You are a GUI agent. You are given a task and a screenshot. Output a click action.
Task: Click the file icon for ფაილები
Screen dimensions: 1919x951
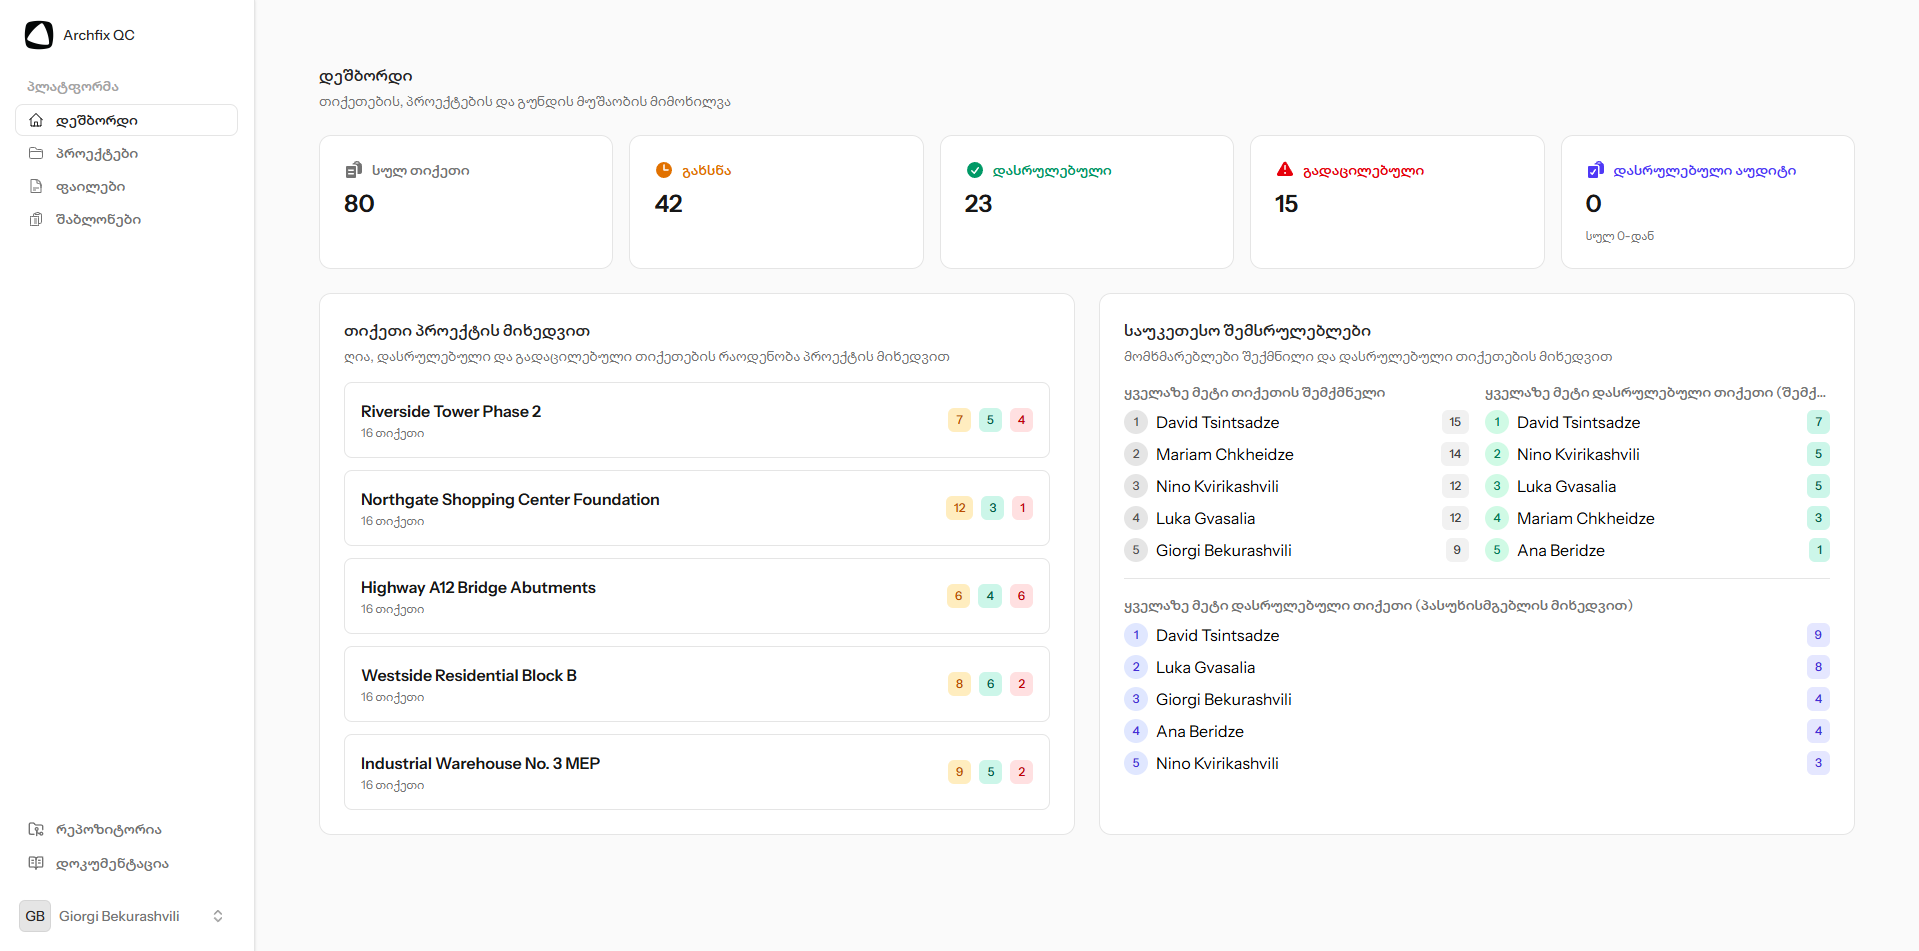tap(36, 186)
